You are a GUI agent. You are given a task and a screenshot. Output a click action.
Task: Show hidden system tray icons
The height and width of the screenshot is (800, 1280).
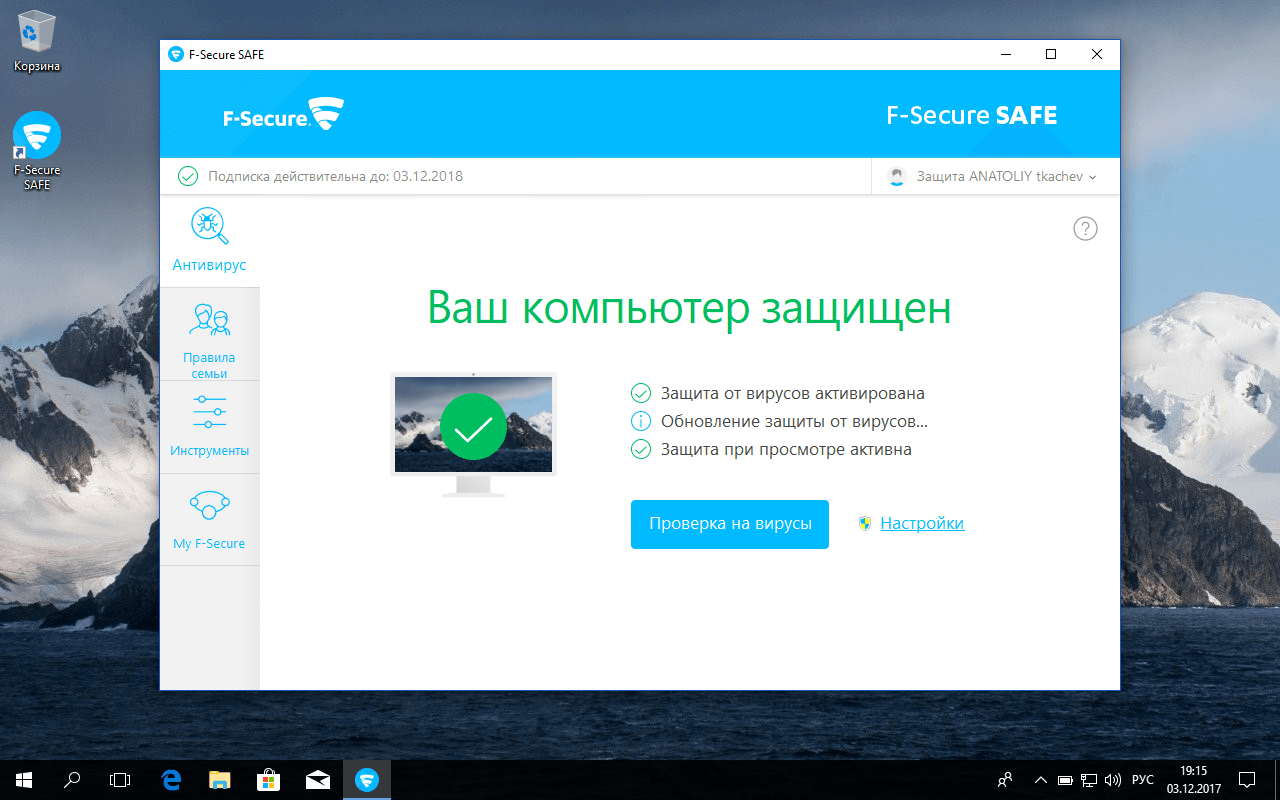pyautogui.click(x=1040, y=780)
